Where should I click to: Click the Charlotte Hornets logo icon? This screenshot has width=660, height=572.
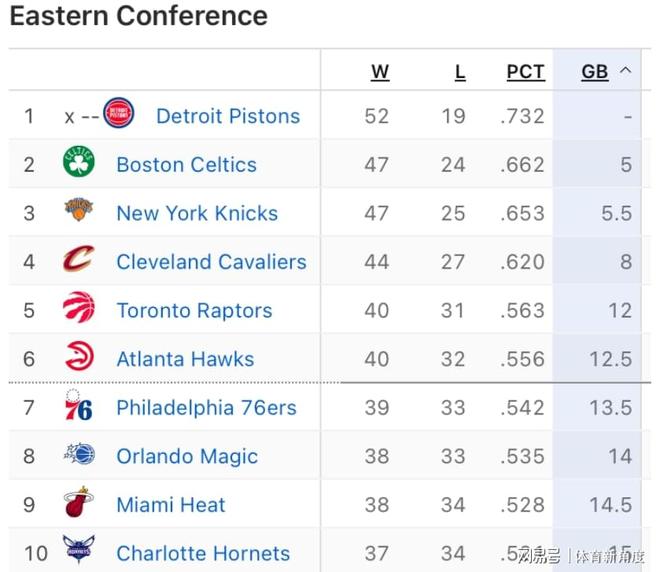pyautogui.click(x=79, y=551)
